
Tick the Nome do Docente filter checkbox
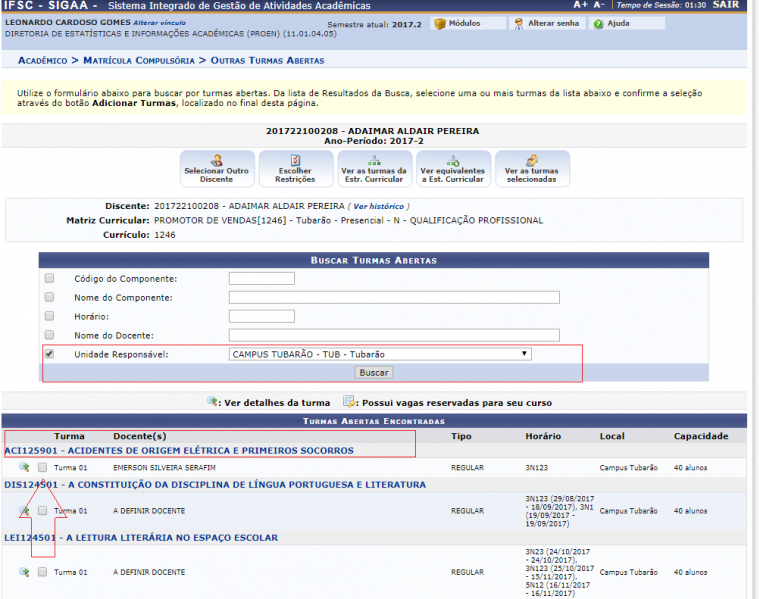click(49, 335)
